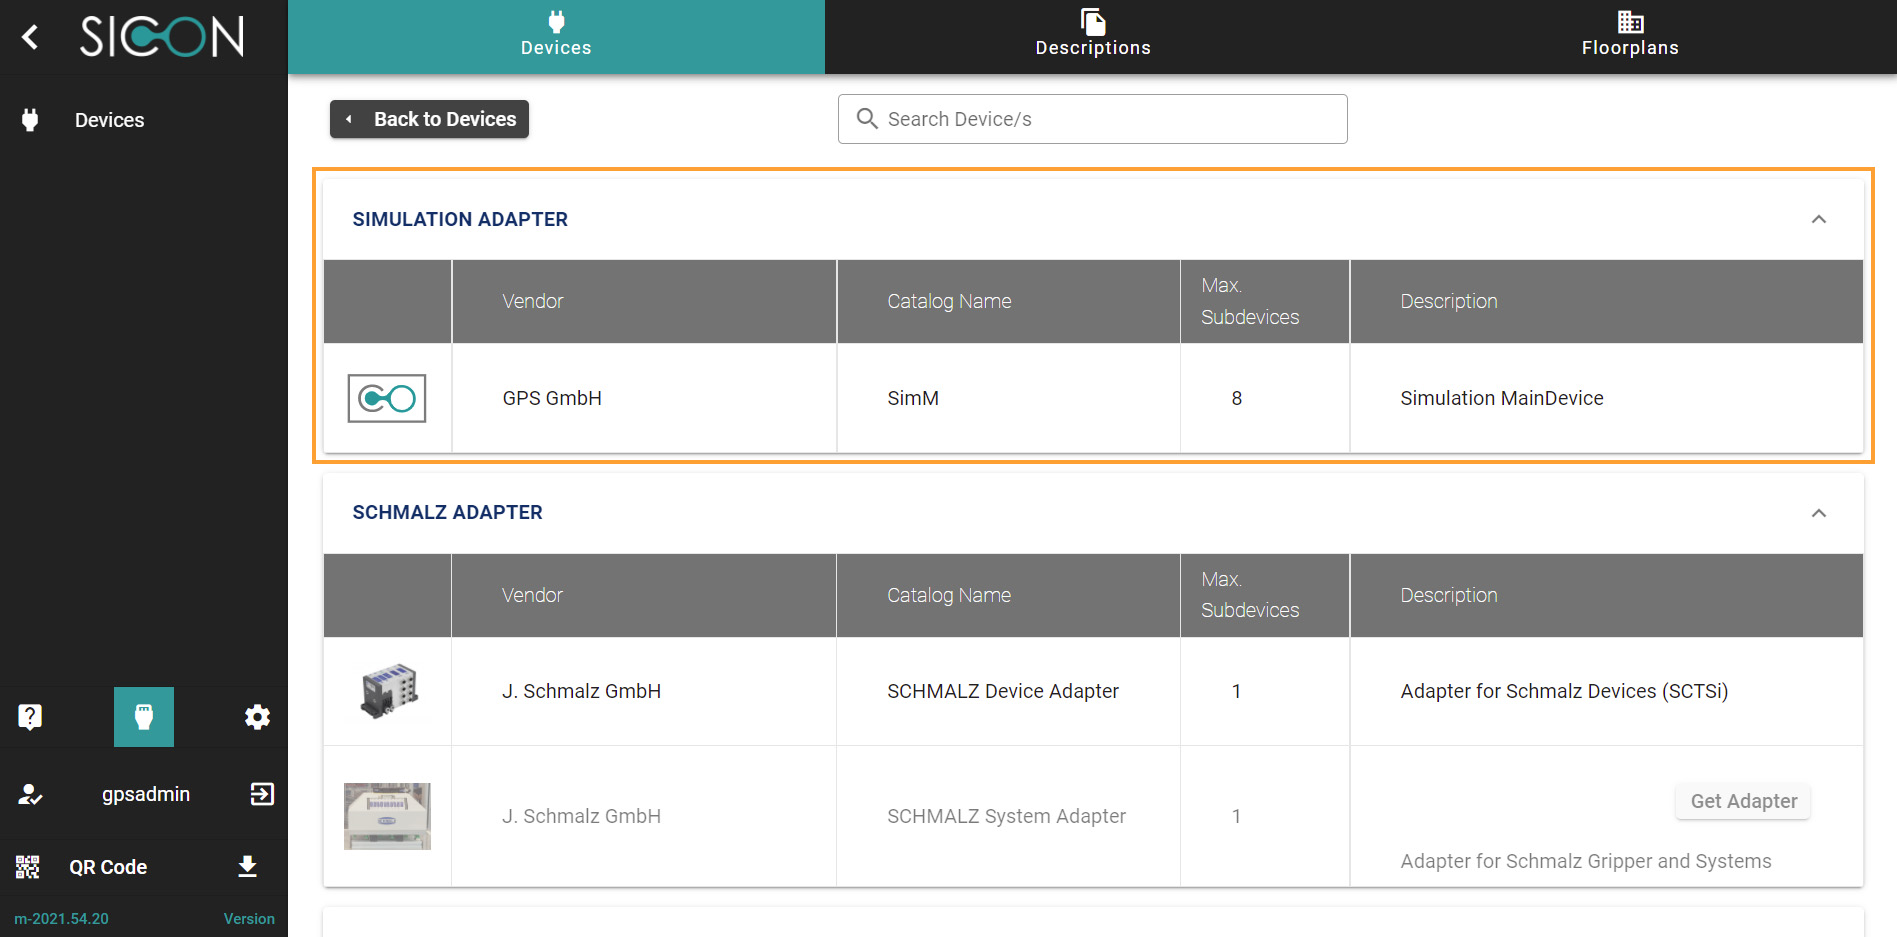Click the Get Adapter button
This screenshot has height=937, width=1897.
click(x=1742, y=801)
